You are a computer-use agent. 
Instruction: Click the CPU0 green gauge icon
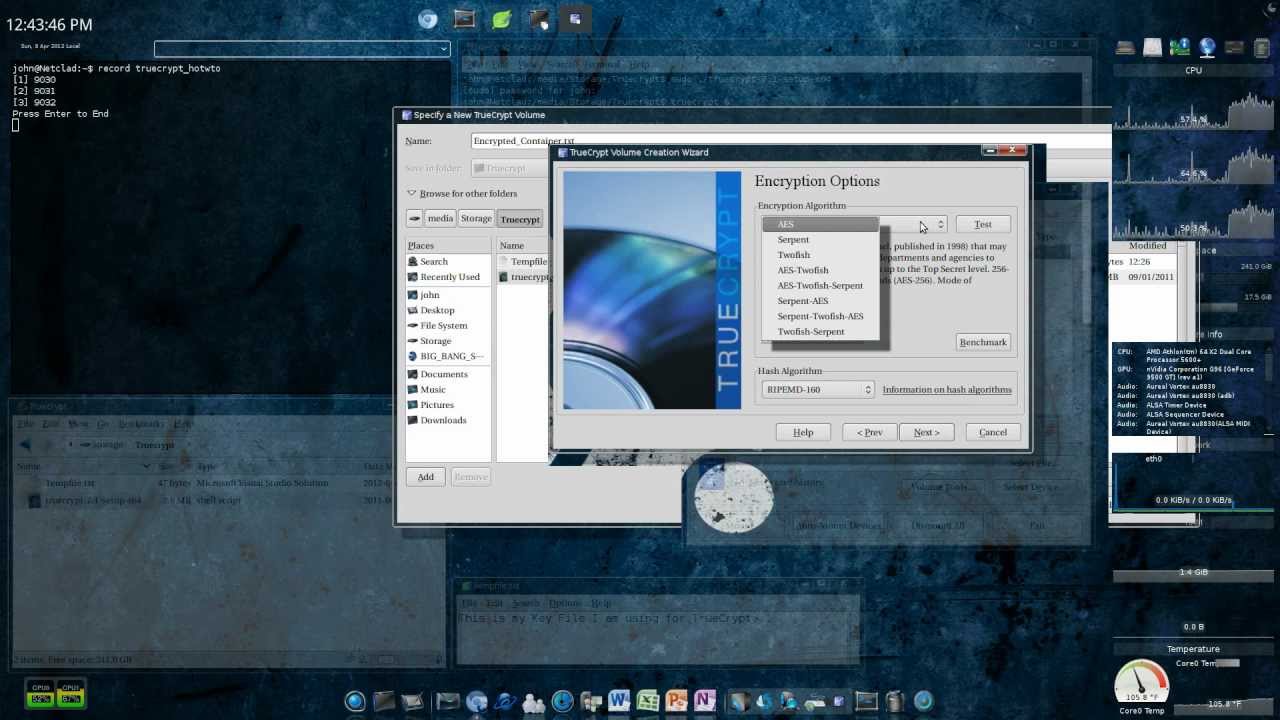tap(41, 694)
